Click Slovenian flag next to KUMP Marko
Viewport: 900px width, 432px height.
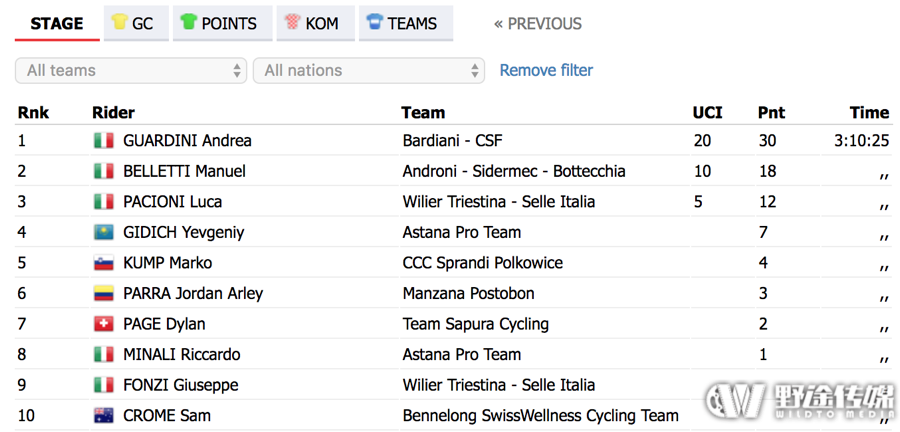coord(104,263)
